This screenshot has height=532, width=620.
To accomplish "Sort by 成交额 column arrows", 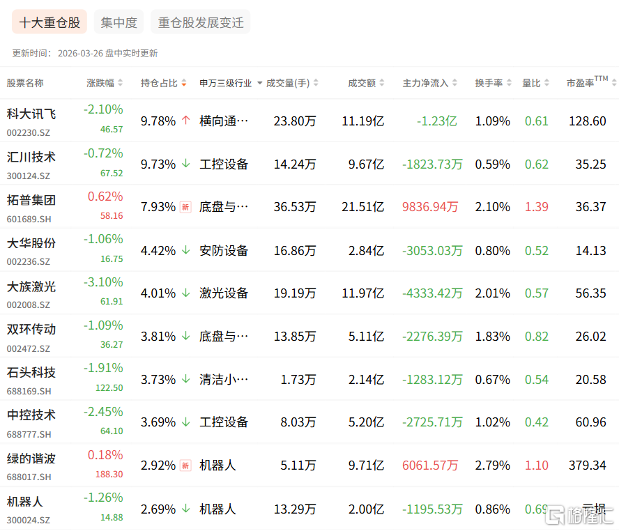I will point(382,83).
